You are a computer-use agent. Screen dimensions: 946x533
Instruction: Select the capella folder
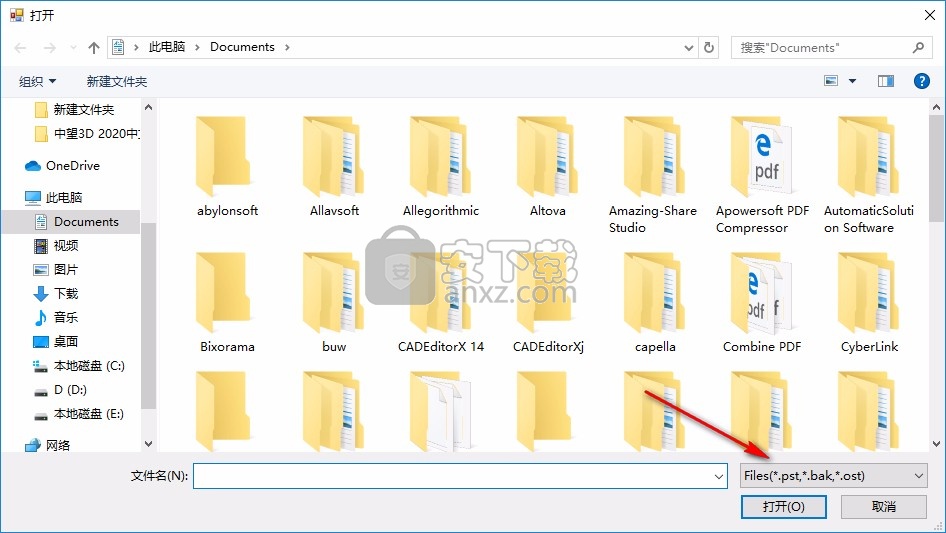click(x=655, y=302)
